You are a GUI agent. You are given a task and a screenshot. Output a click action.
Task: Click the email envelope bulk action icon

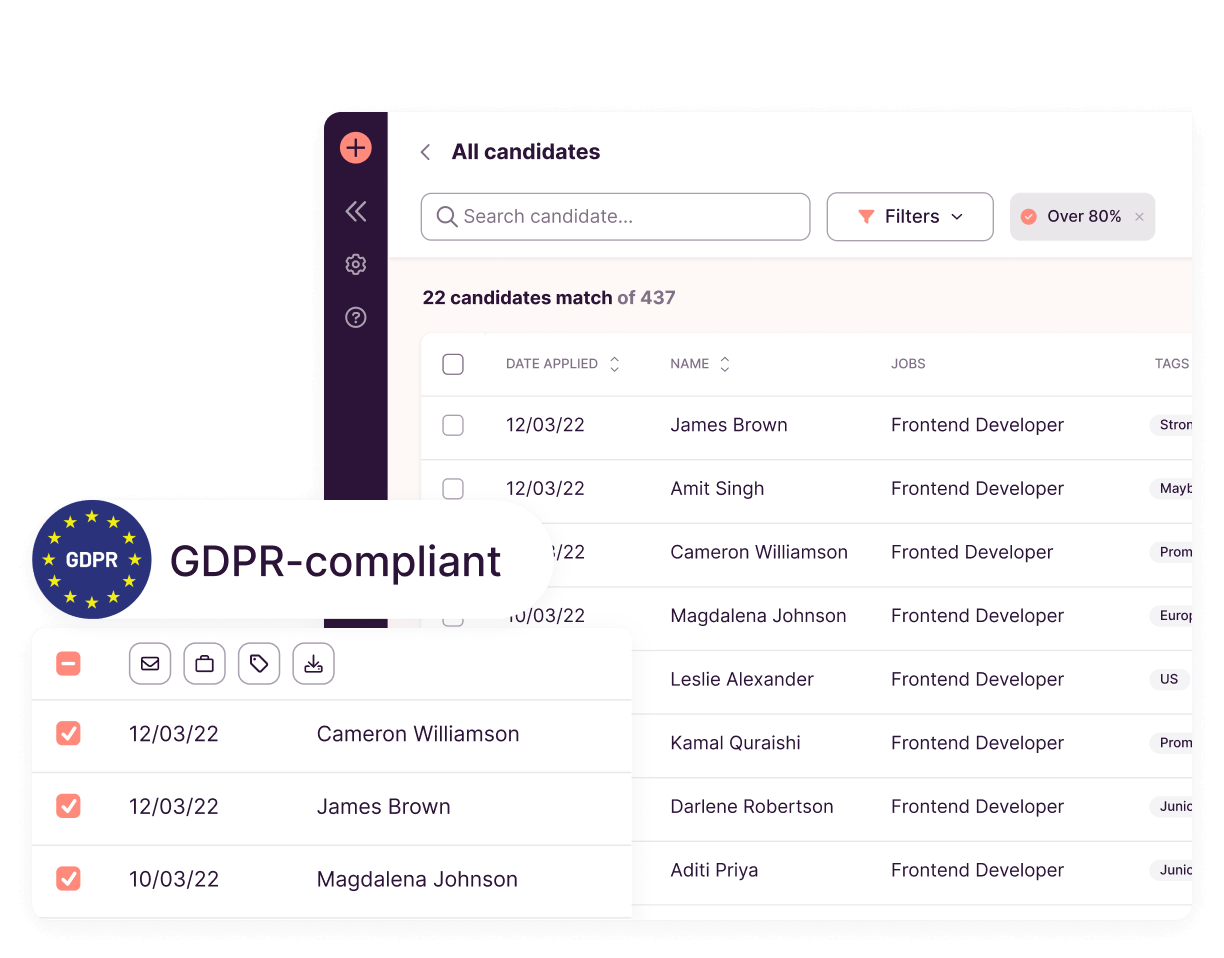click(x=150, y=664)
